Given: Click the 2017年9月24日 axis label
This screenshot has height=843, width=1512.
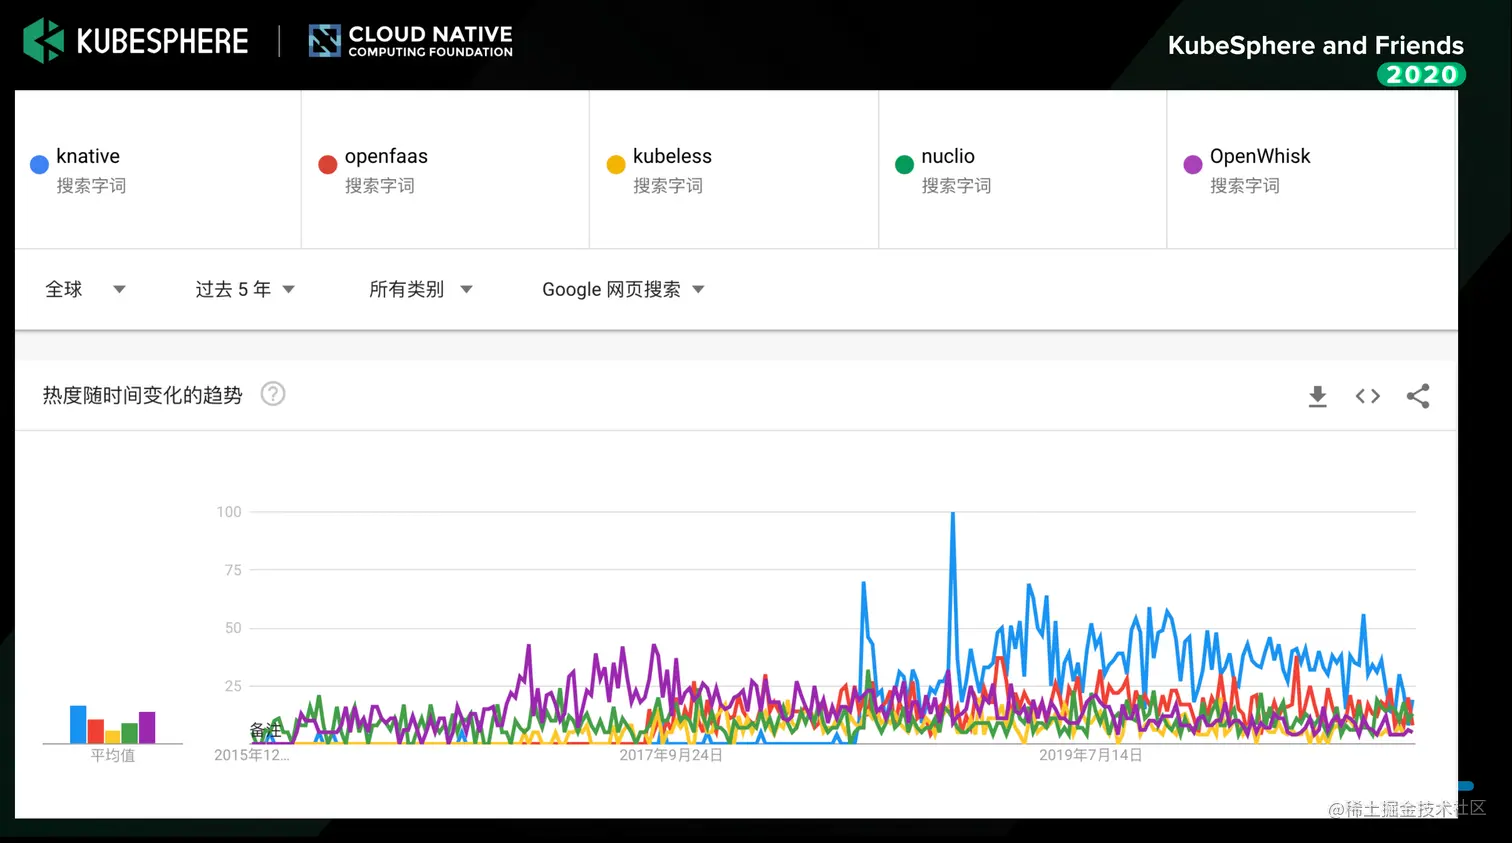Looking at the screenshot, I should coord(671,755).
